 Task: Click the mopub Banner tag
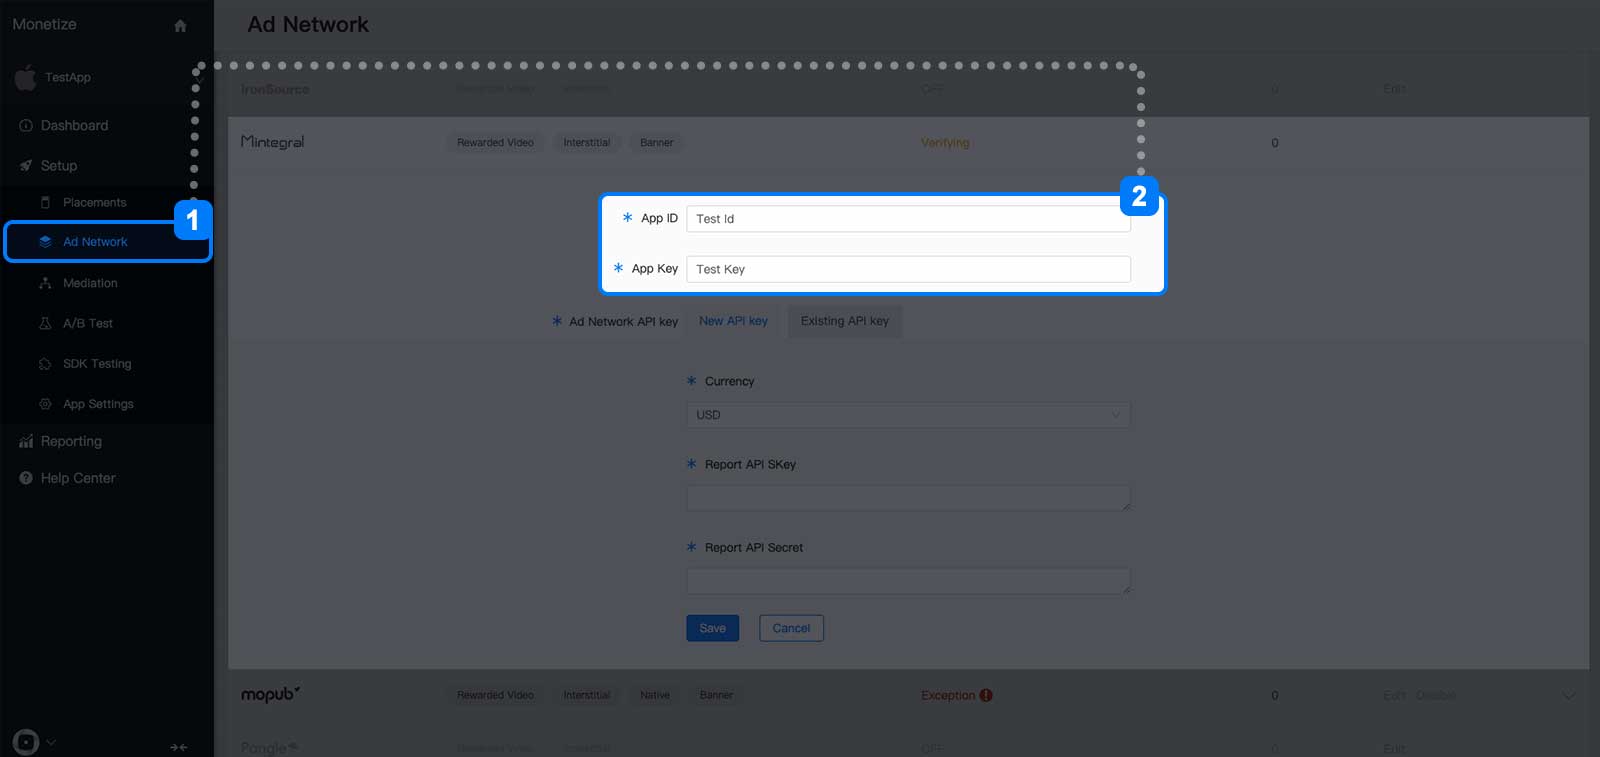point(716,695)
